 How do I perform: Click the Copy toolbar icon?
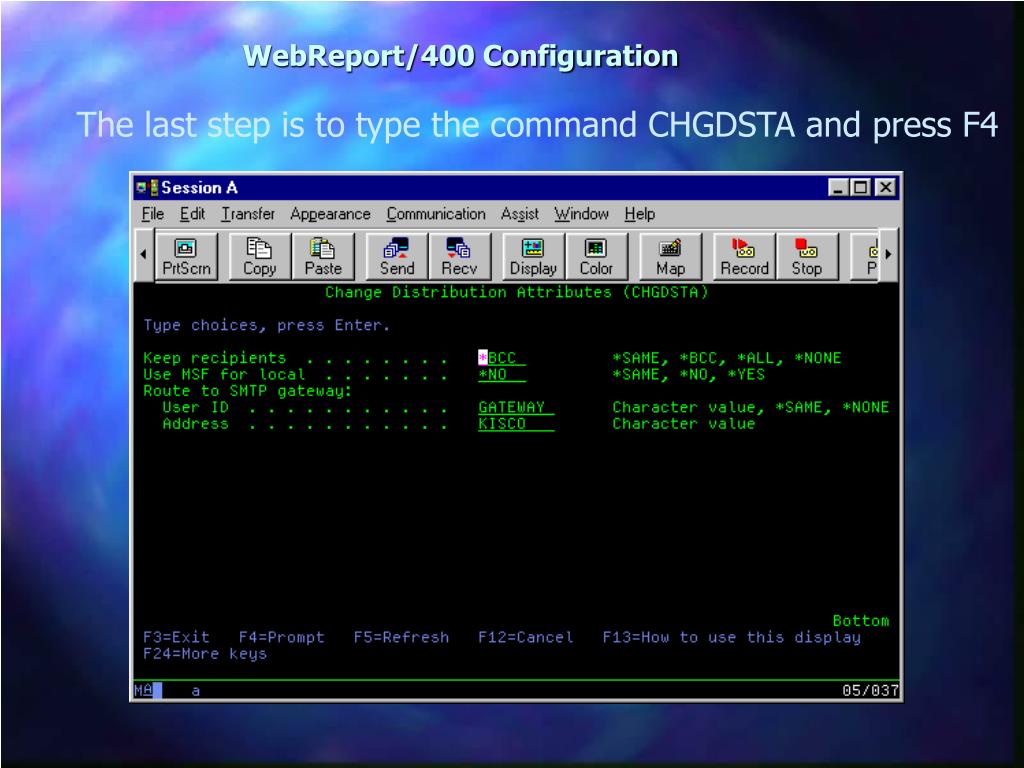259,257
